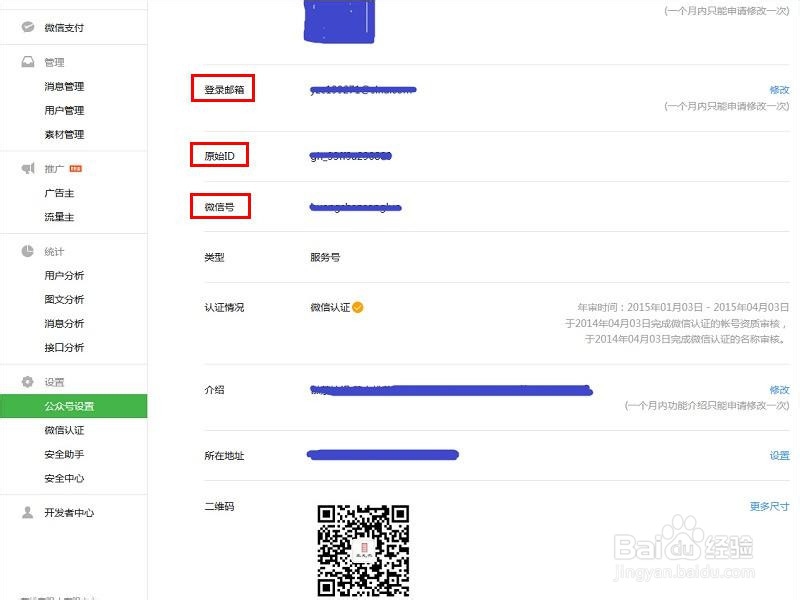
Task: Click 修改 next to 登录邮箱
Action: 779,89
